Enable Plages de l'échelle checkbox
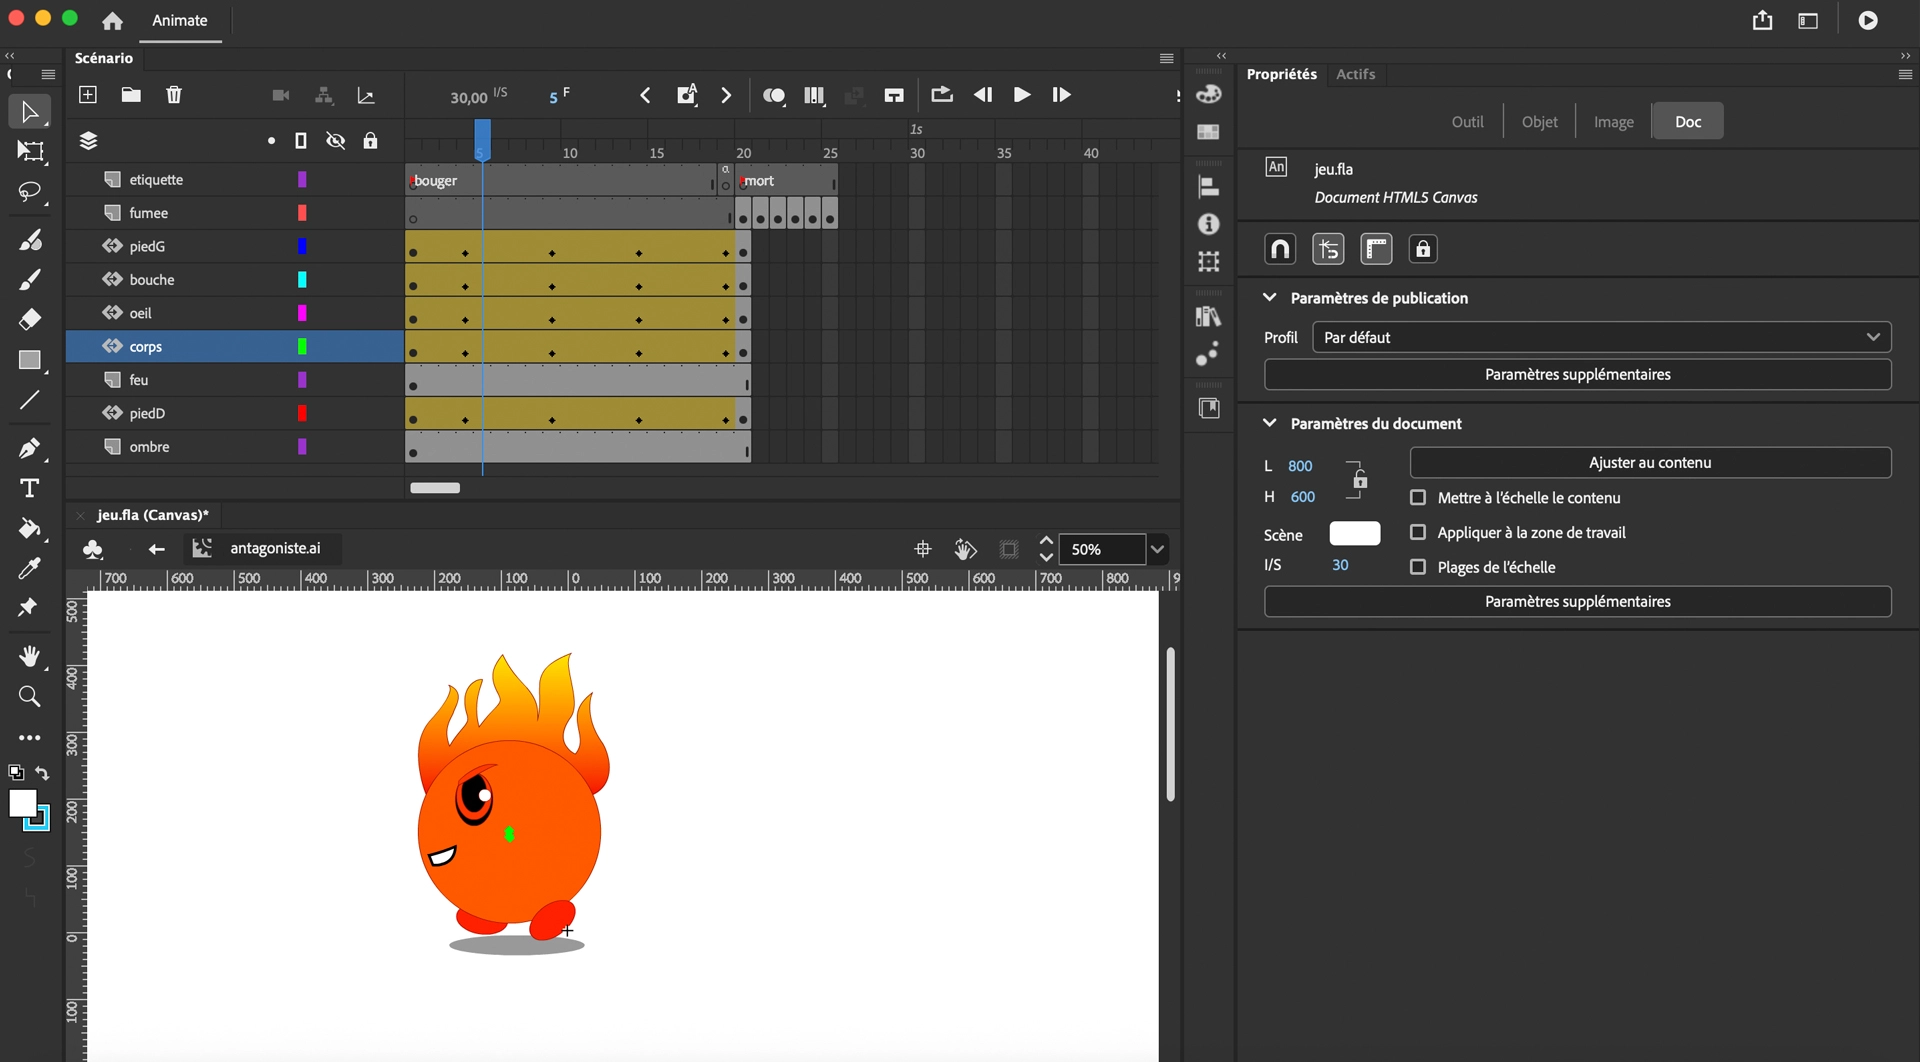Screen dimensions: 1920x1062 (1418, 567)
